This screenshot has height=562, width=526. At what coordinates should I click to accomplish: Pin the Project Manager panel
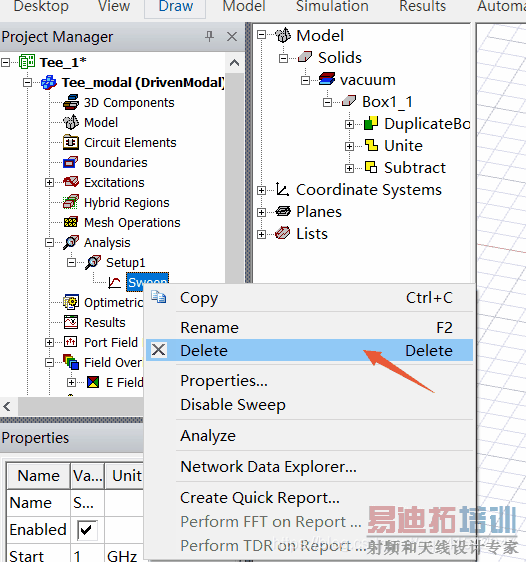(209, 36)
